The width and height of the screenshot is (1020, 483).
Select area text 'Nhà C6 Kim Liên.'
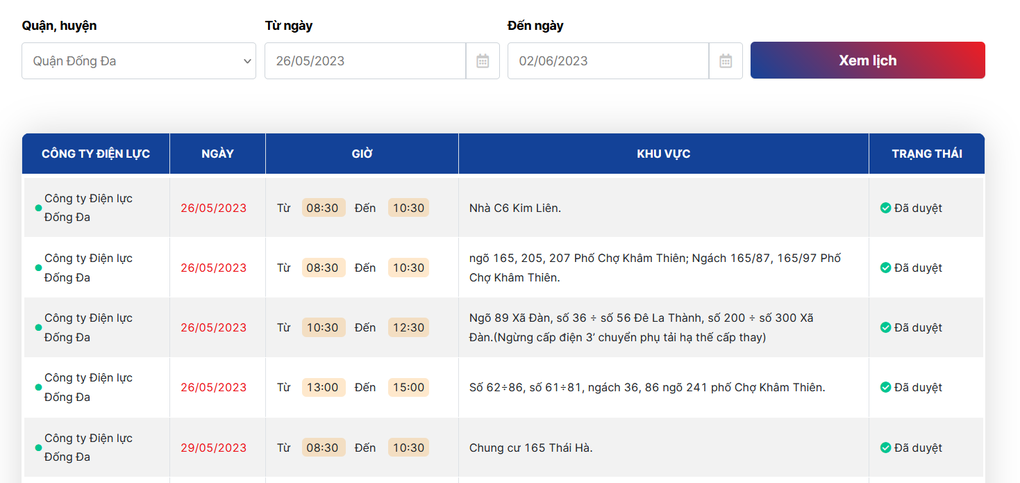[515, 208]
